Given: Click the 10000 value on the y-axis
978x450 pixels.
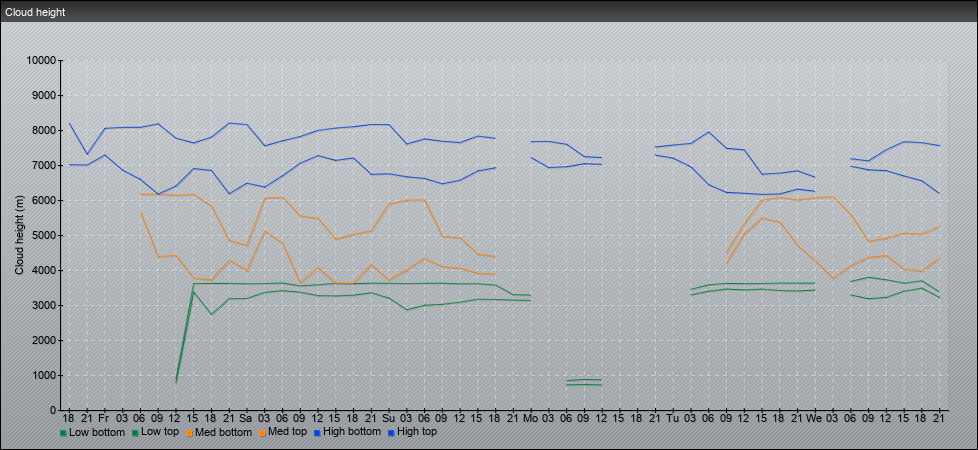Looking at the screenshot, I should [41, 61].
